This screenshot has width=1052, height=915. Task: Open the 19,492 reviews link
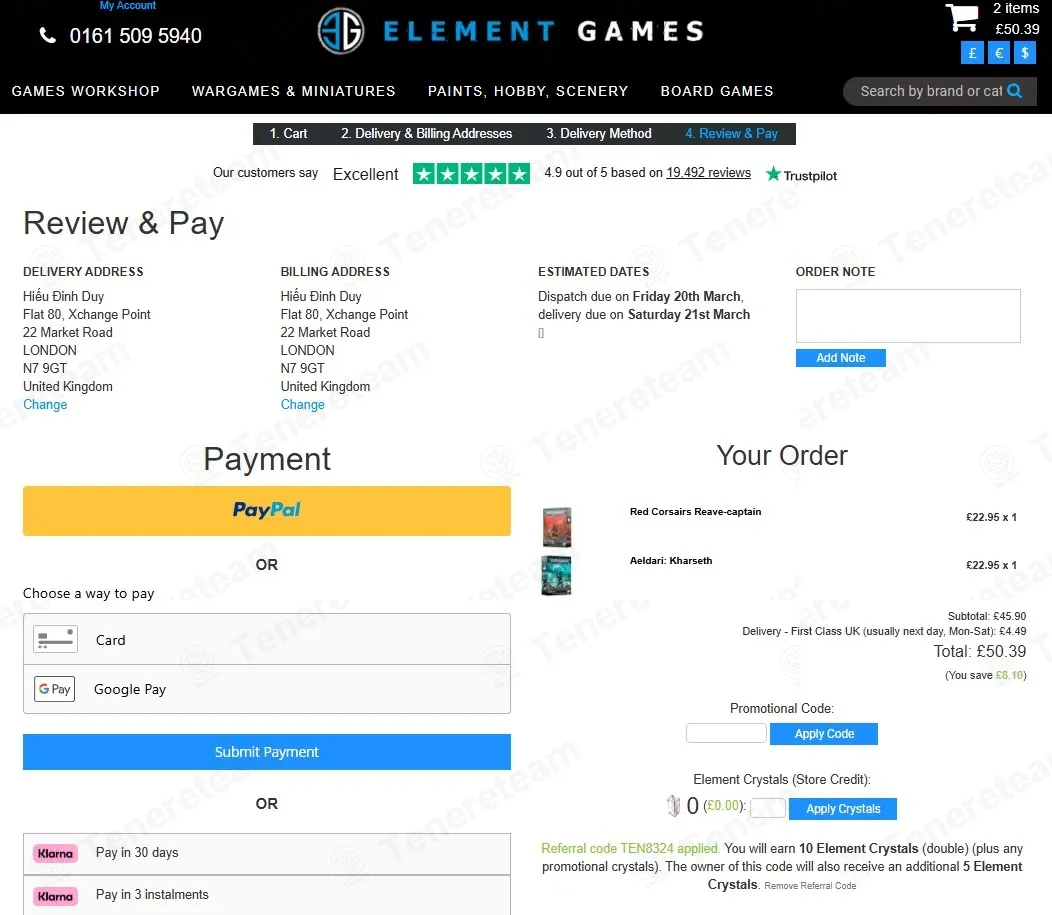coord(708,172)
